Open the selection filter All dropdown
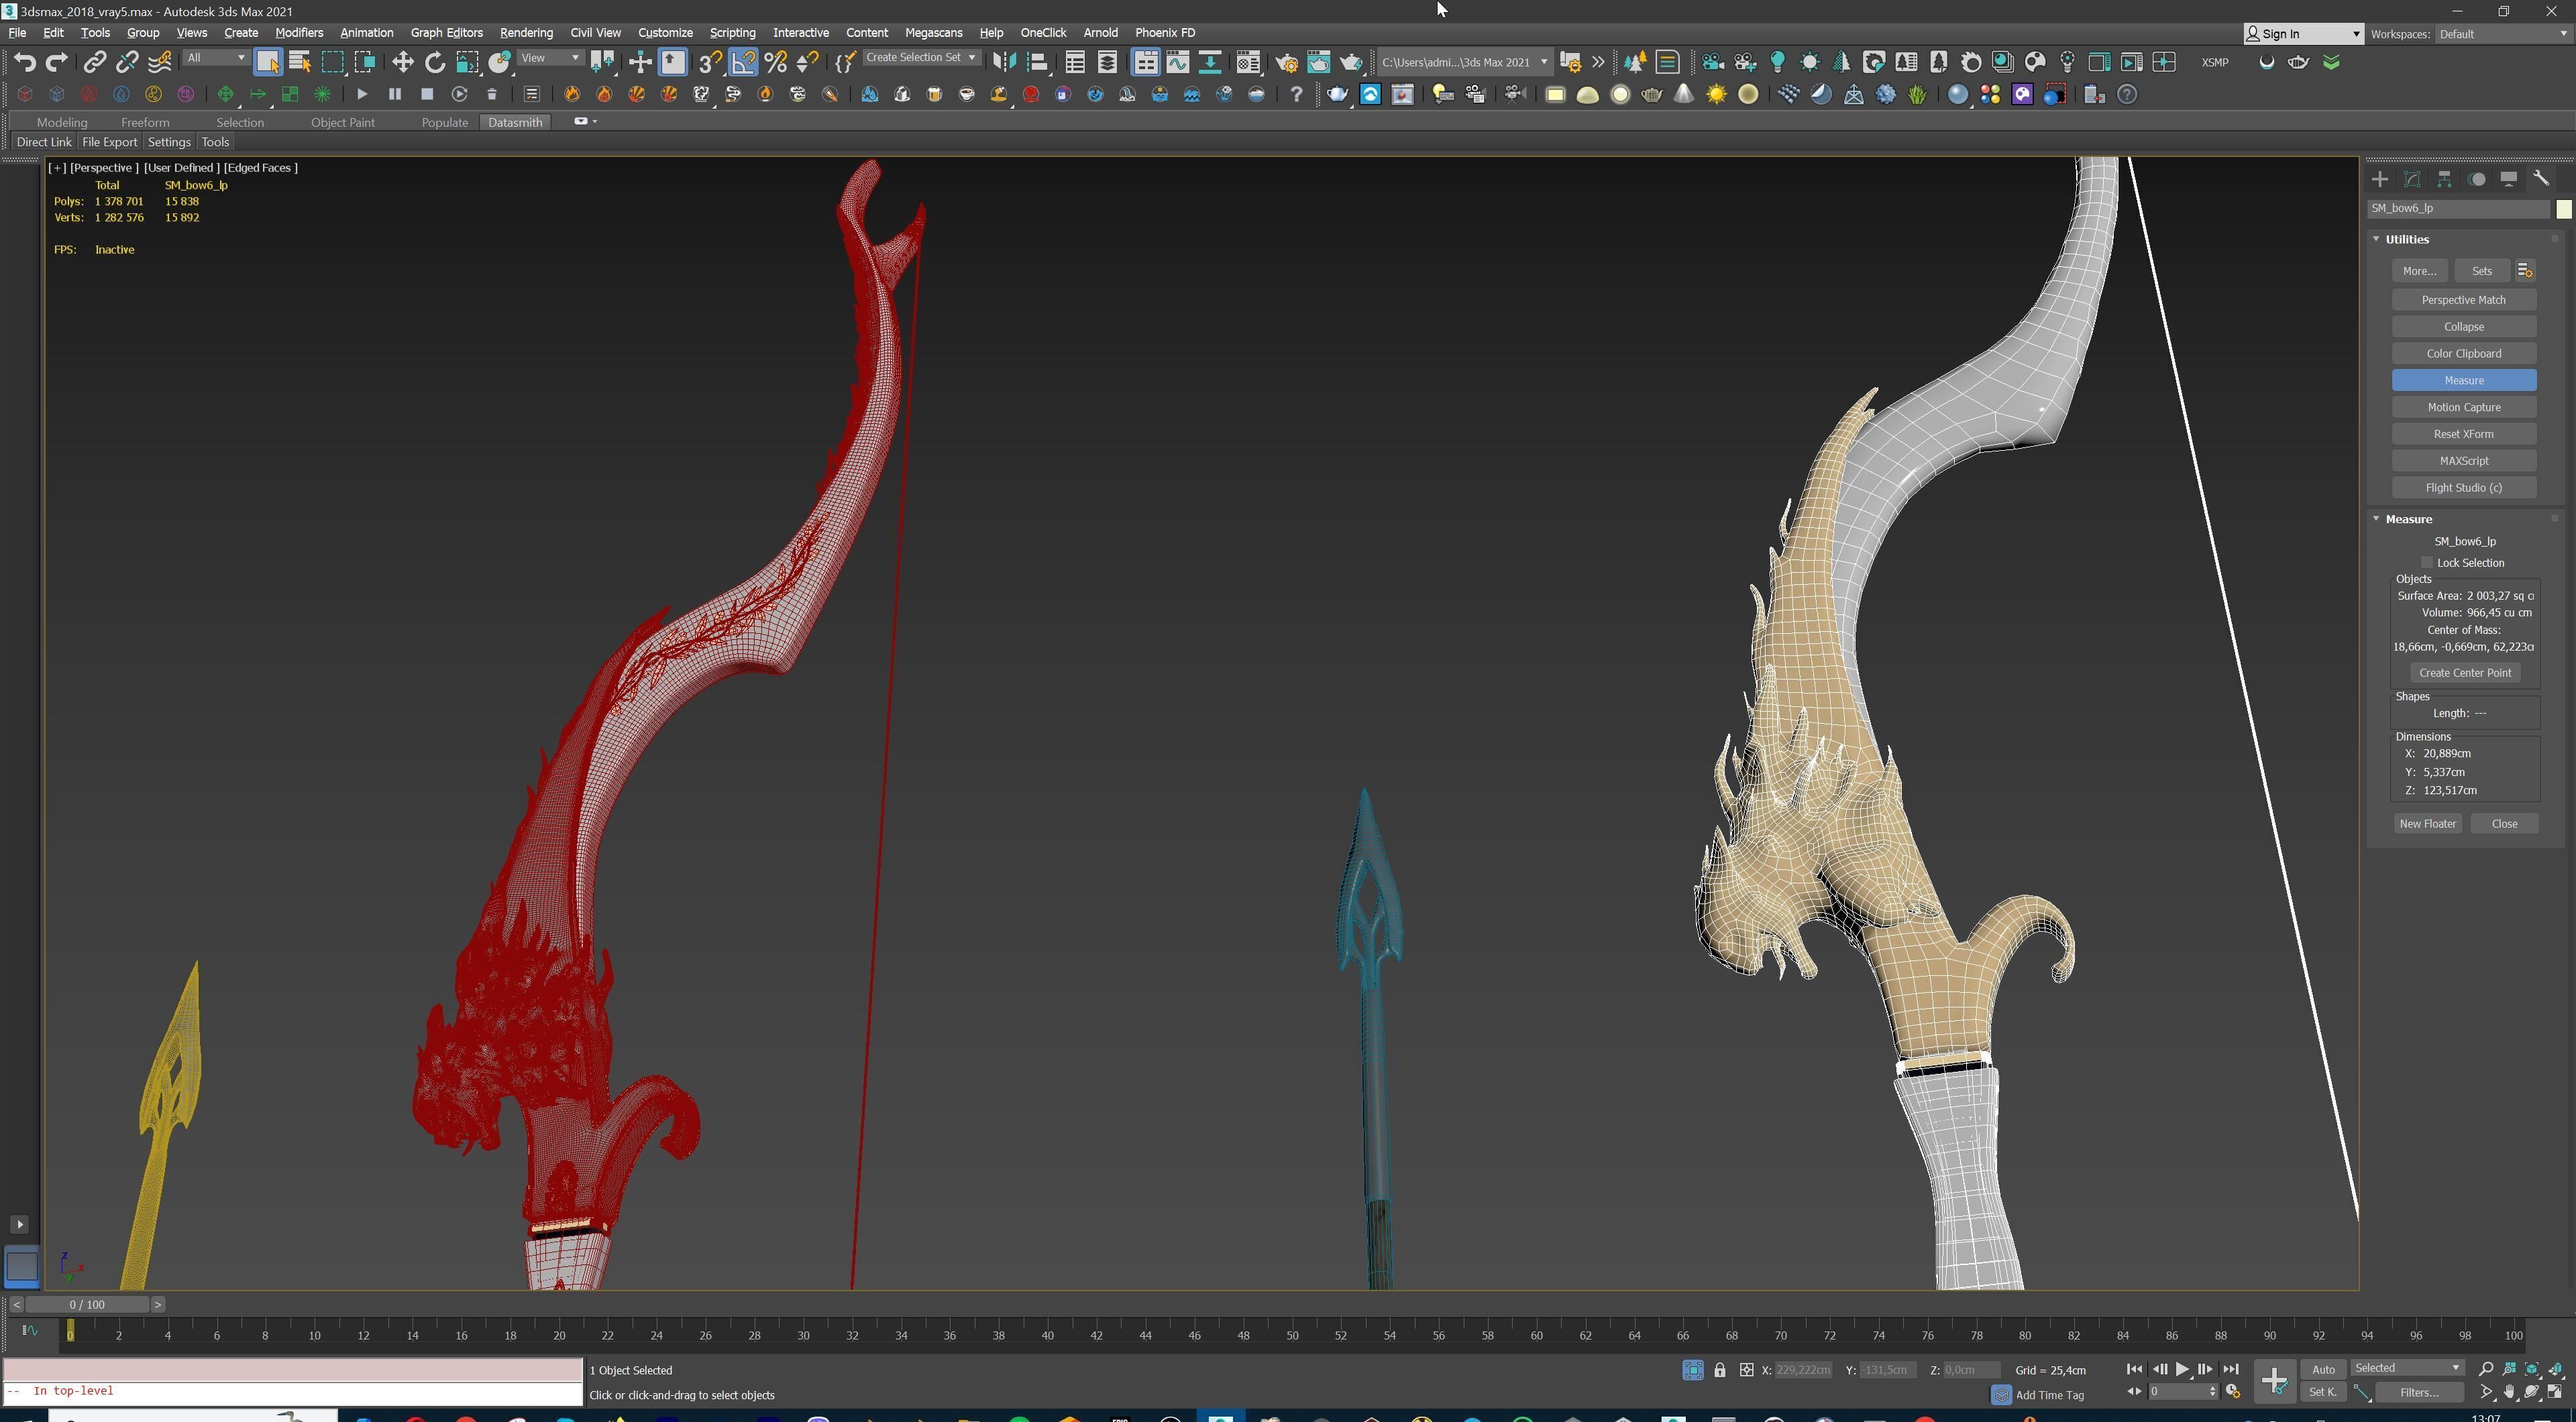 216,58
